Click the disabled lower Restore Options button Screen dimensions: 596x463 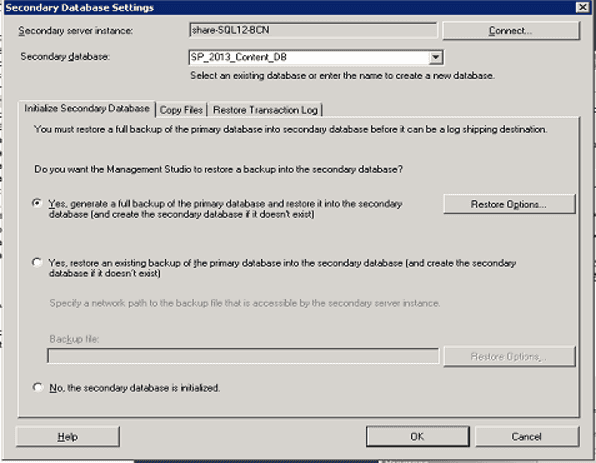(509, 356)
